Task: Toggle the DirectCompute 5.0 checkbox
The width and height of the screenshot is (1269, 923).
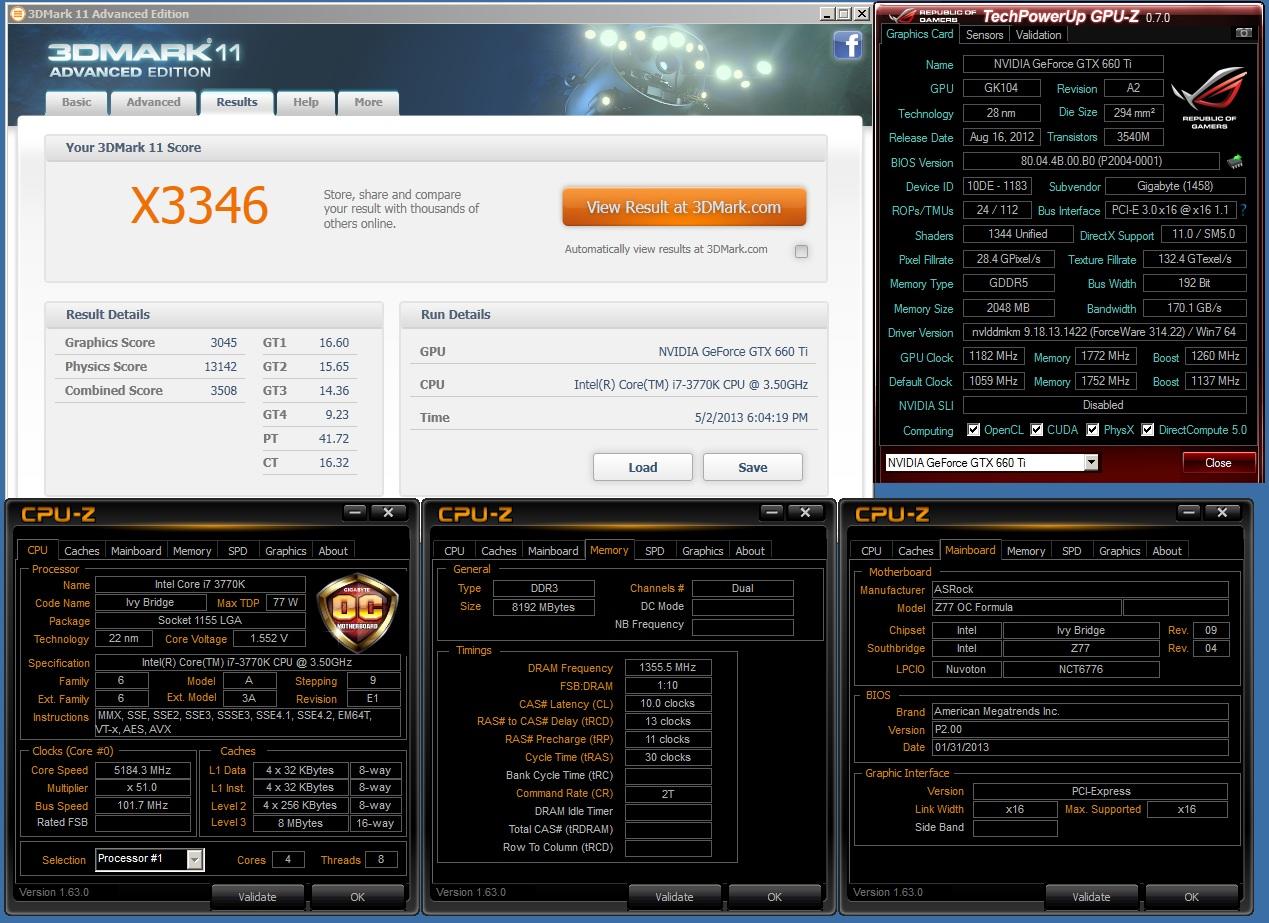Action: coord(1148,430)
